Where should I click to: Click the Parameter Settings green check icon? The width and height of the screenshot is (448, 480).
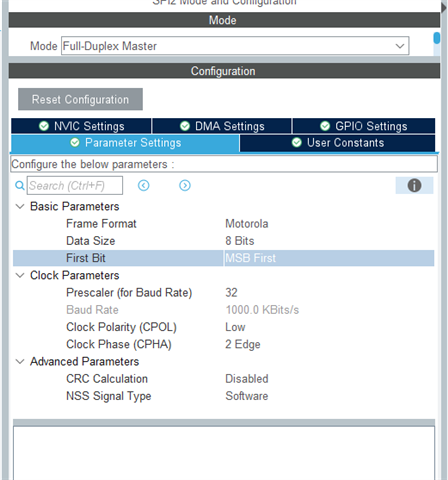pos(75,143)
